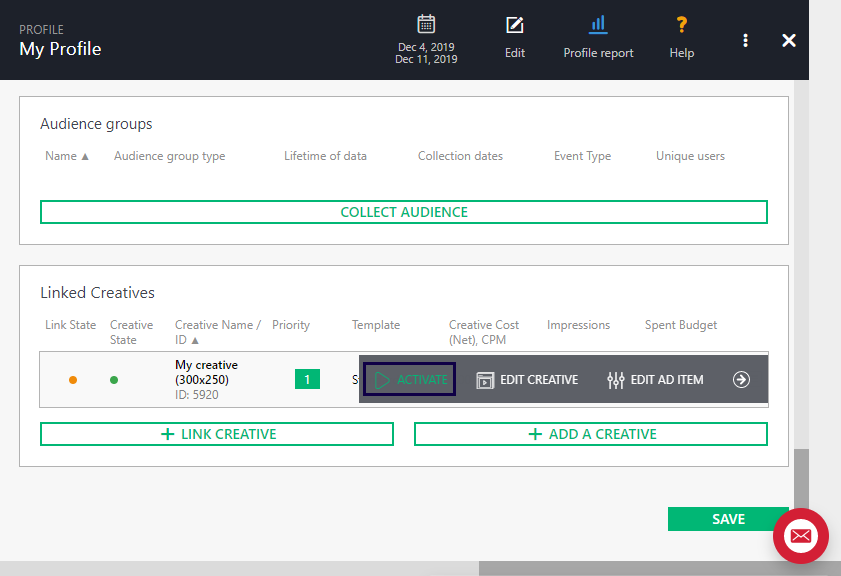Toggle the orange Link State indicator
The image size is (841, 576).
tap(72, 380)
